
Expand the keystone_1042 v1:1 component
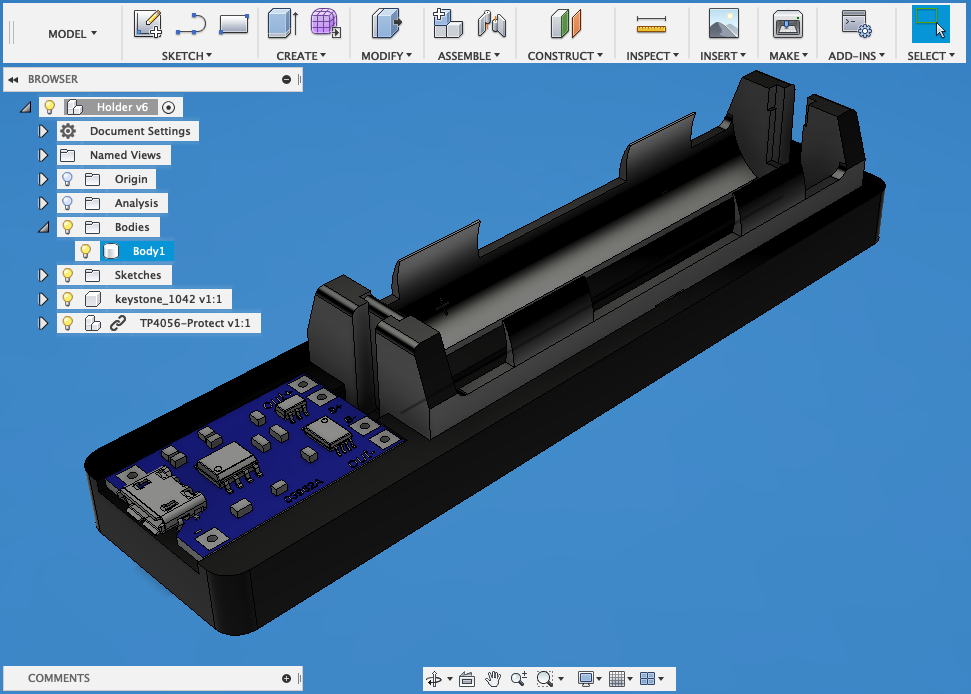(x=43, y=299)
